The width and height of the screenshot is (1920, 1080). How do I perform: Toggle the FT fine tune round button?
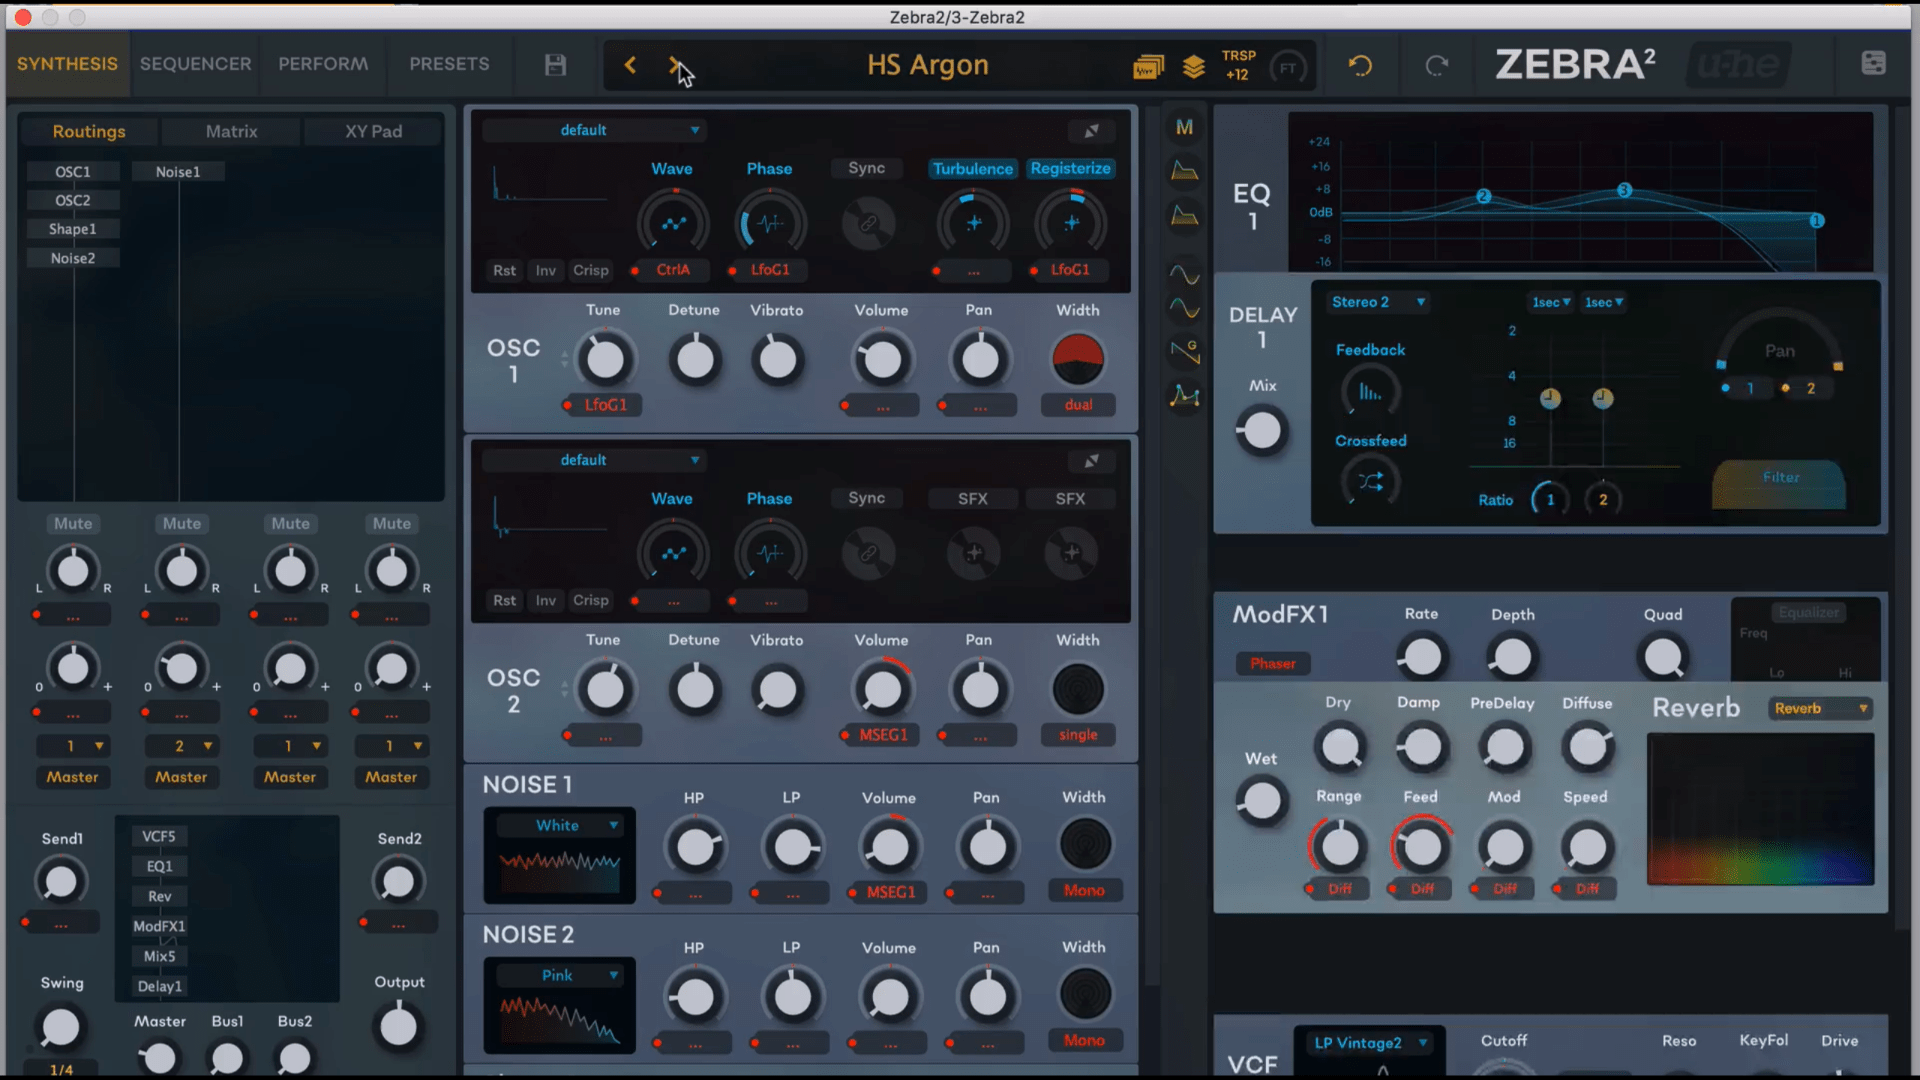coord(1287,68)
